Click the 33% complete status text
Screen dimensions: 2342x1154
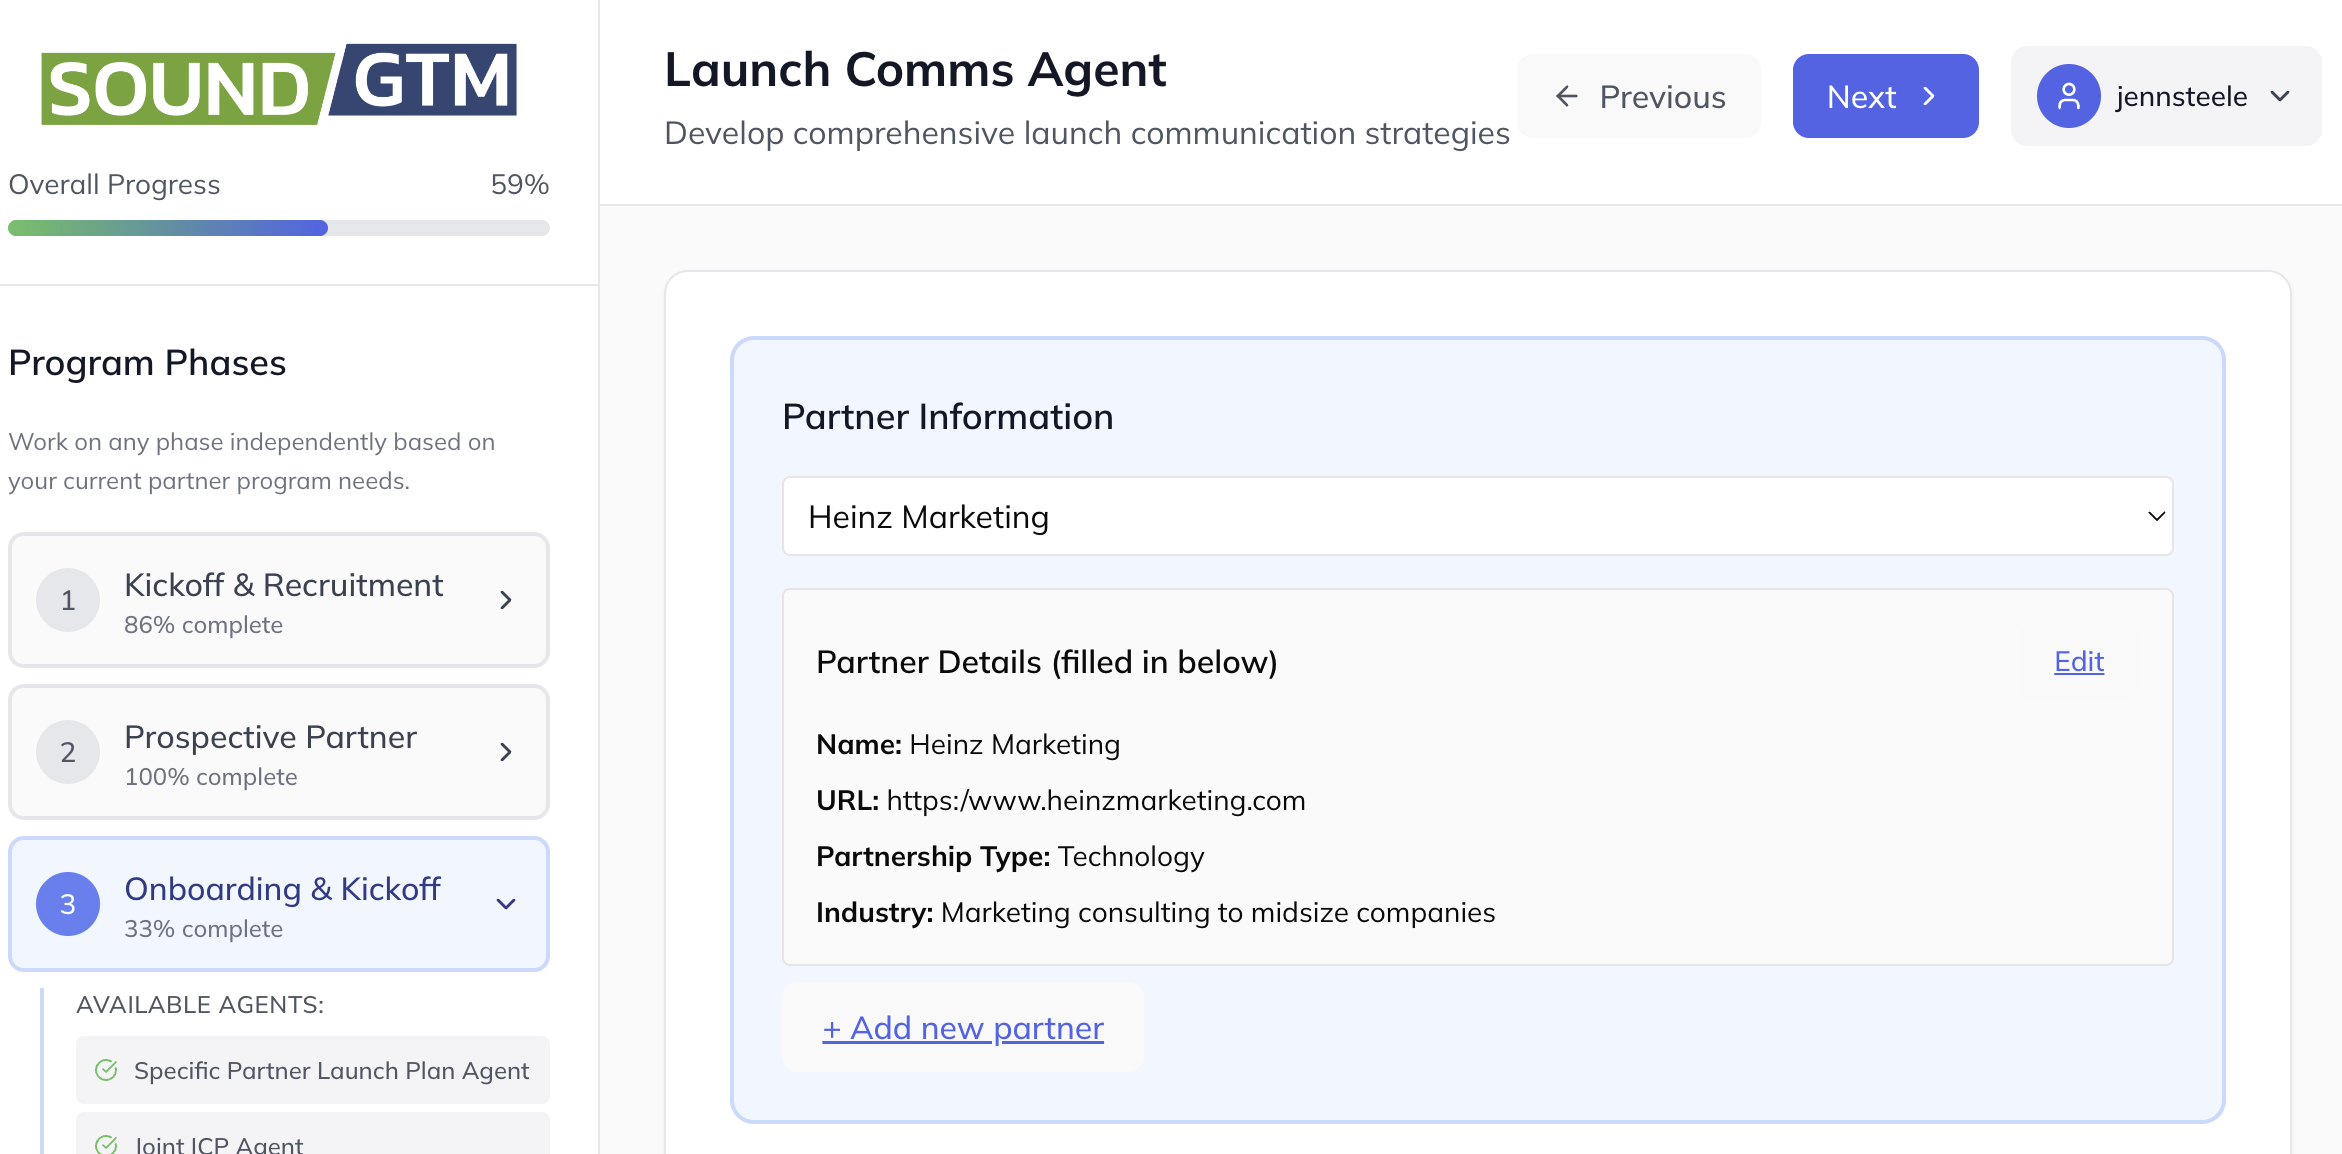click(x=203, y=929)
